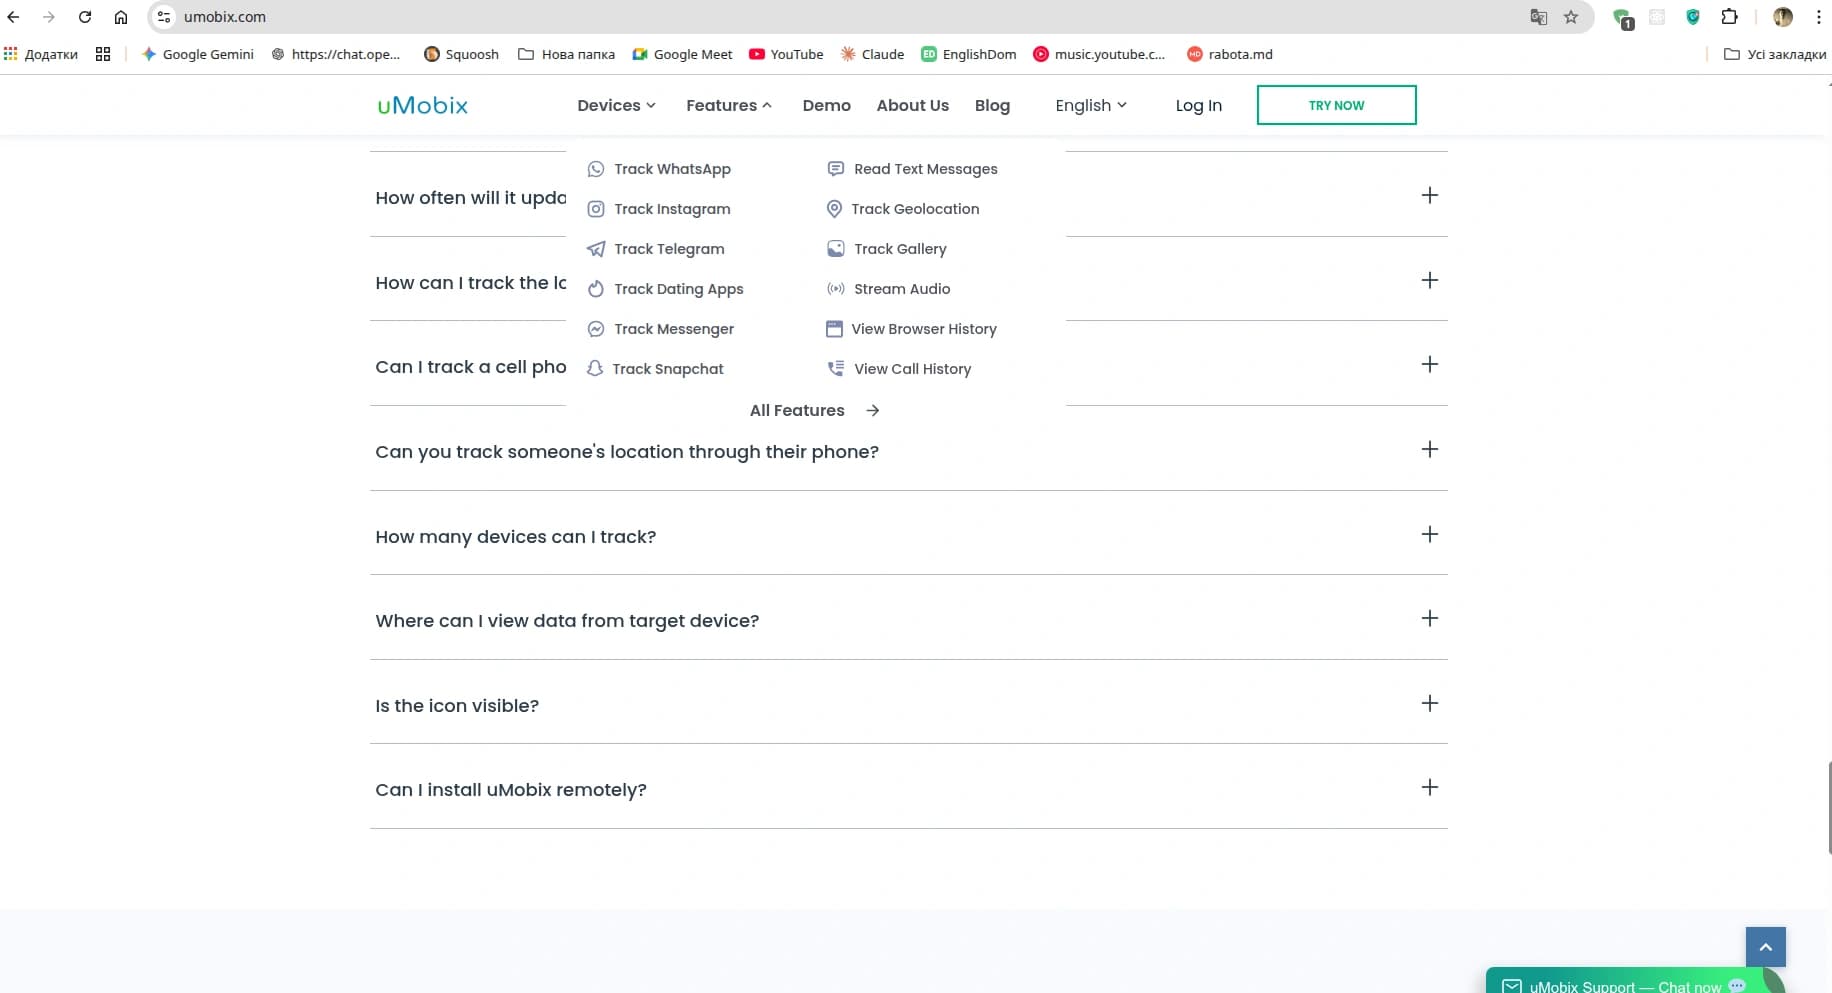
Task: Open the EnglishDom bookmark
Action: (969, 54)
